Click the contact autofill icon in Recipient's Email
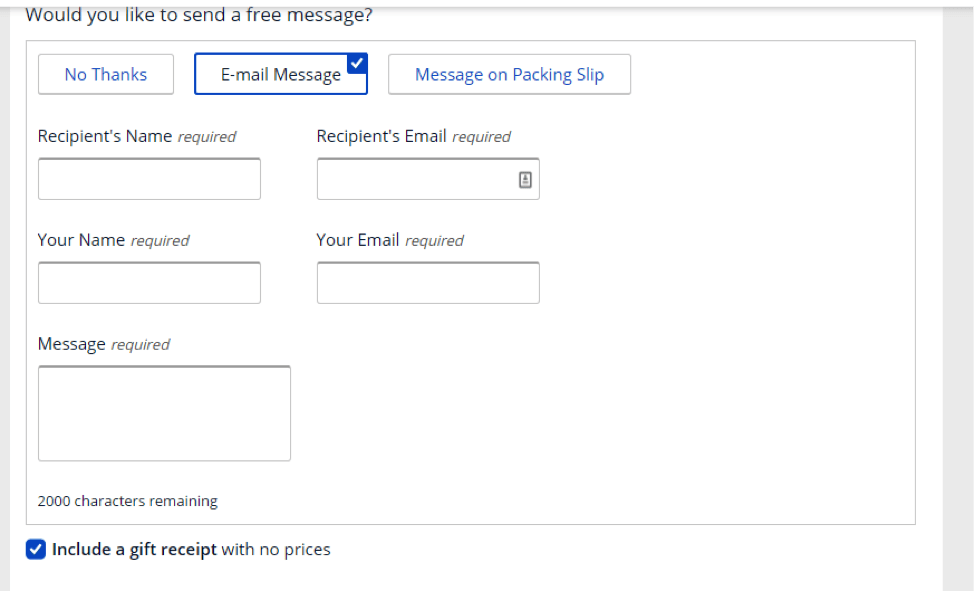 point(525,180)
